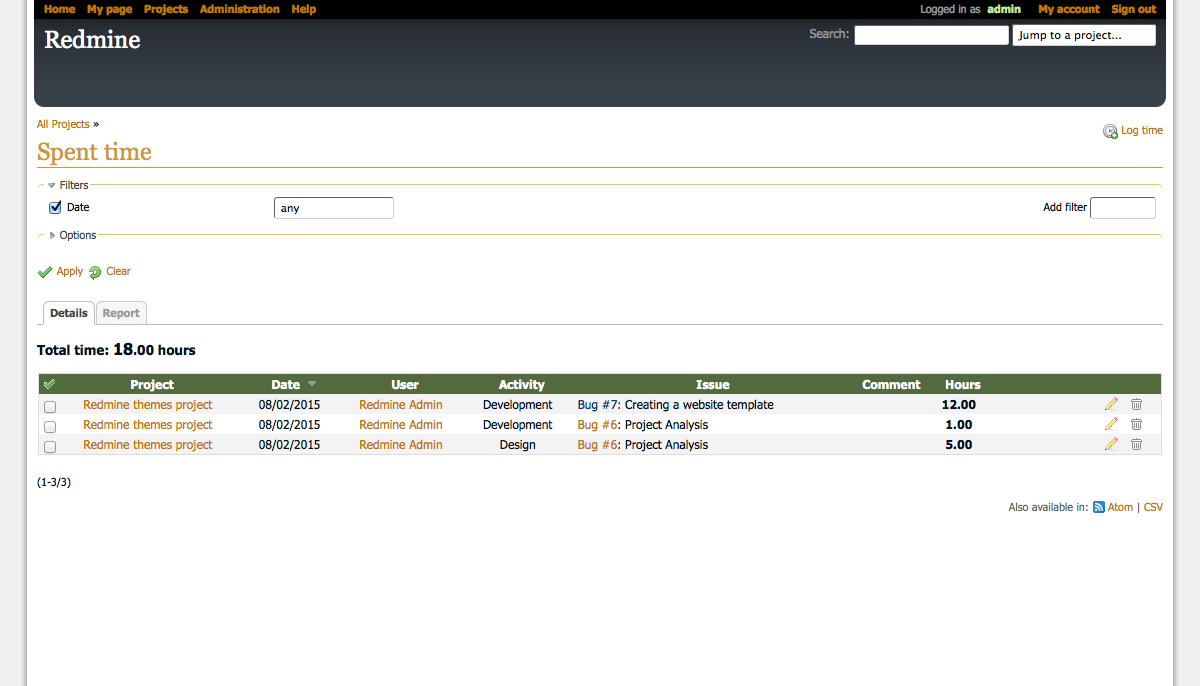Image resolution: width=1200 pixels, height=686 pixels.
Task: Click the Redmine site title
Action: [92, 40]
